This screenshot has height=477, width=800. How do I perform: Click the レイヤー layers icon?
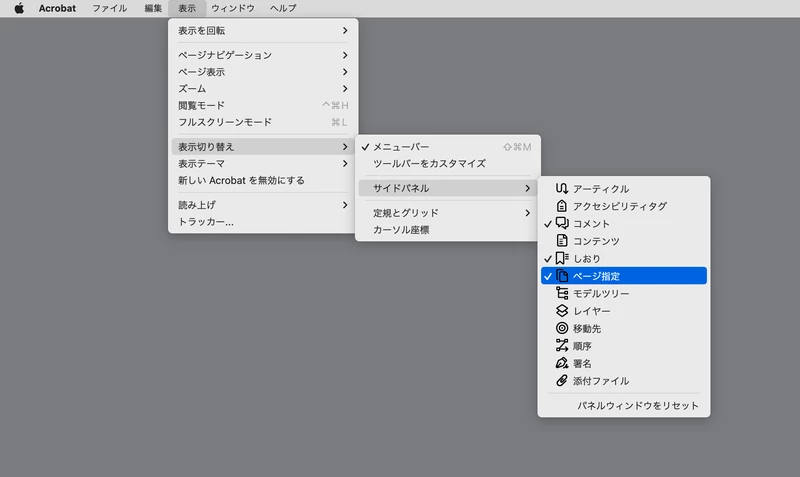562,310
